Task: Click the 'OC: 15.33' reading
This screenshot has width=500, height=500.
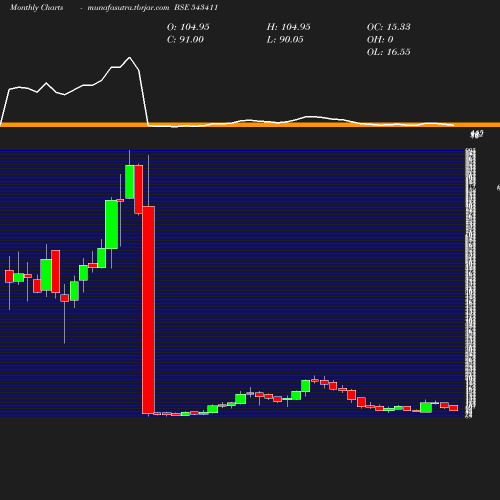Action: (389, 27)
